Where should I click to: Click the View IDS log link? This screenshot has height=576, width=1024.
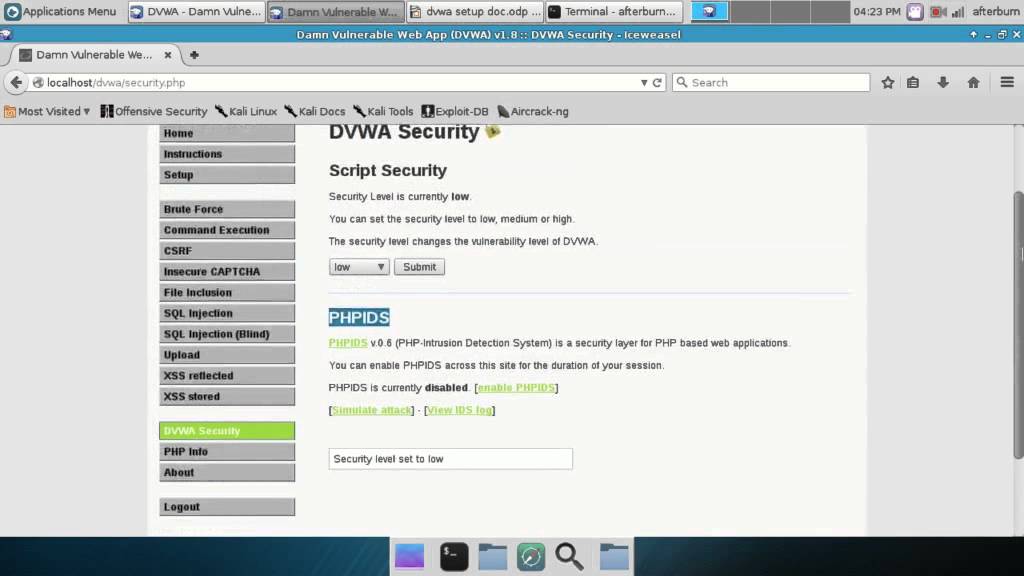[460, 410]
